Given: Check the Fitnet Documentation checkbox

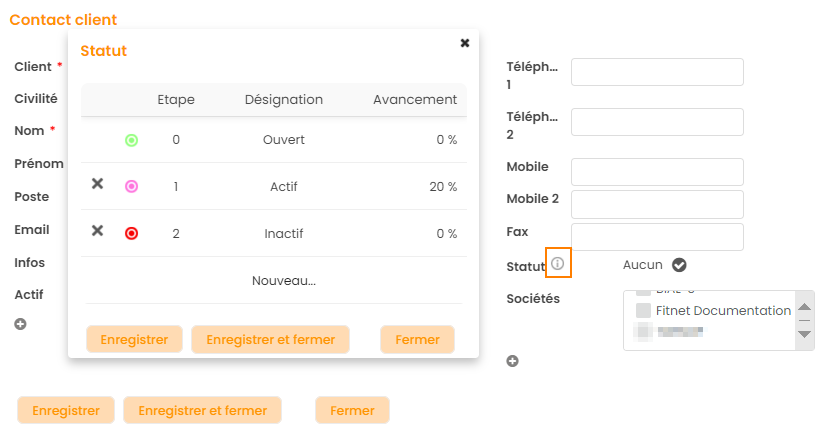Looking at the screenshot, I should pos(644,311).
